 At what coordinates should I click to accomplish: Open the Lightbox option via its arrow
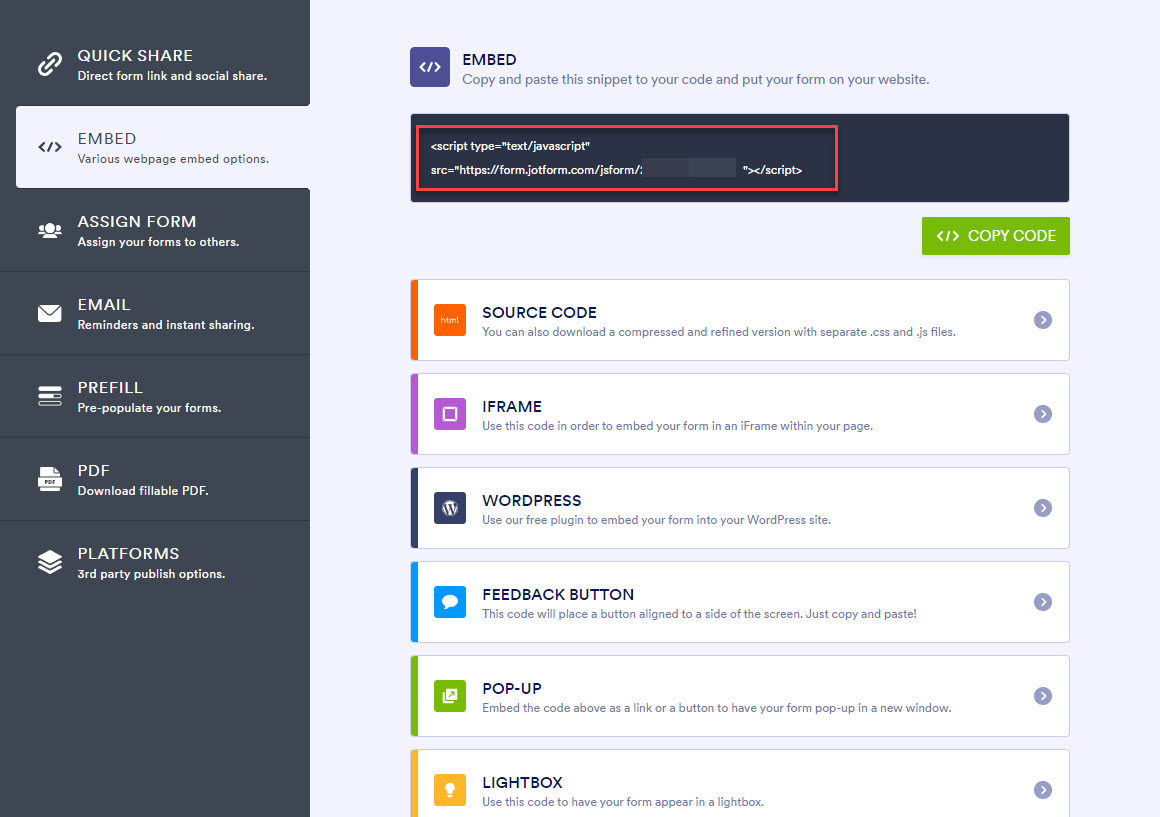[1043, 790]
